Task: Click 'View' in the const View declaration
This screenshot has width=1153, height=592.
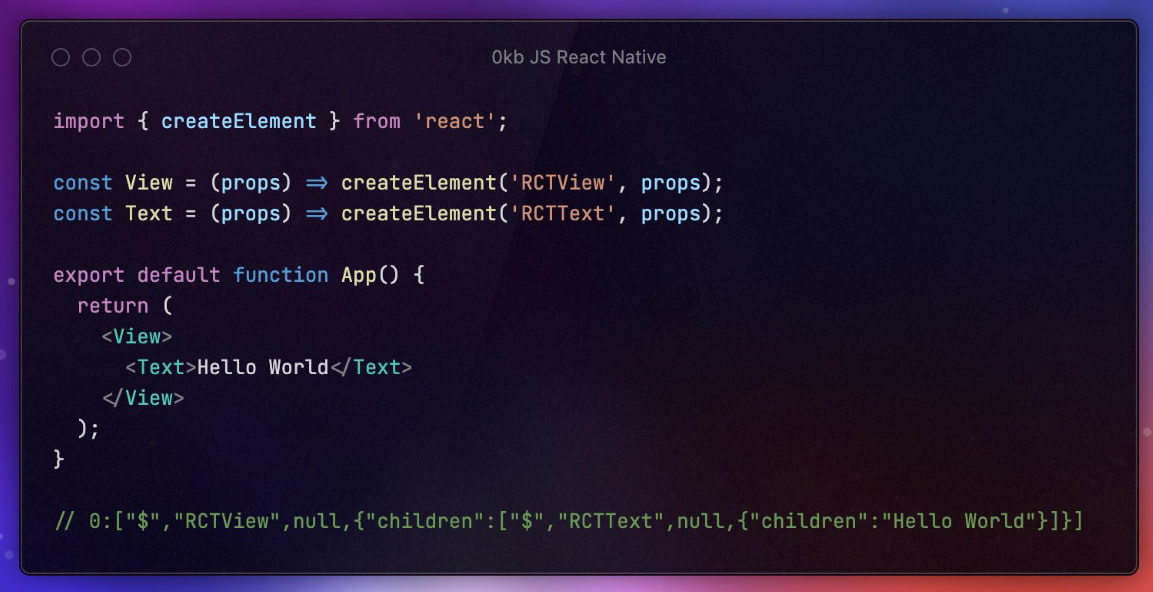Action: tap(149, 182)
